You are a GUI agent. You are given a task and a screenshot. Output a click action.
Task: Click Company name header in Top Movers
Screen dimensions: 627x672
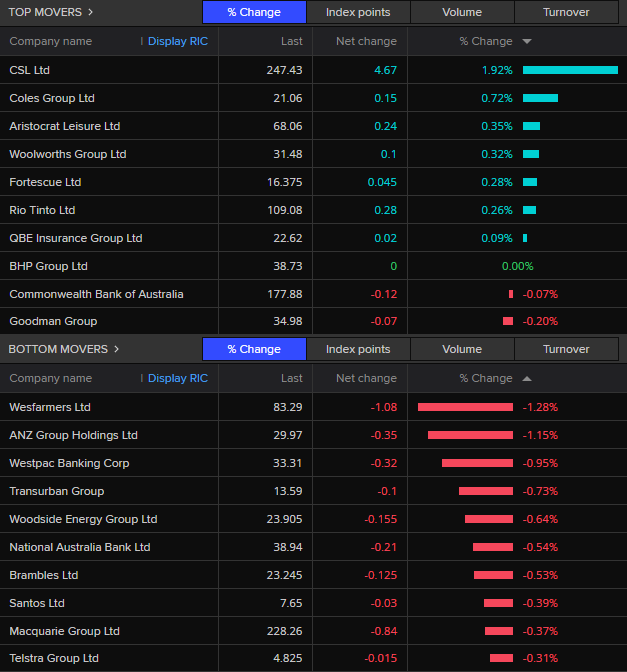click(x=51, y=41)
